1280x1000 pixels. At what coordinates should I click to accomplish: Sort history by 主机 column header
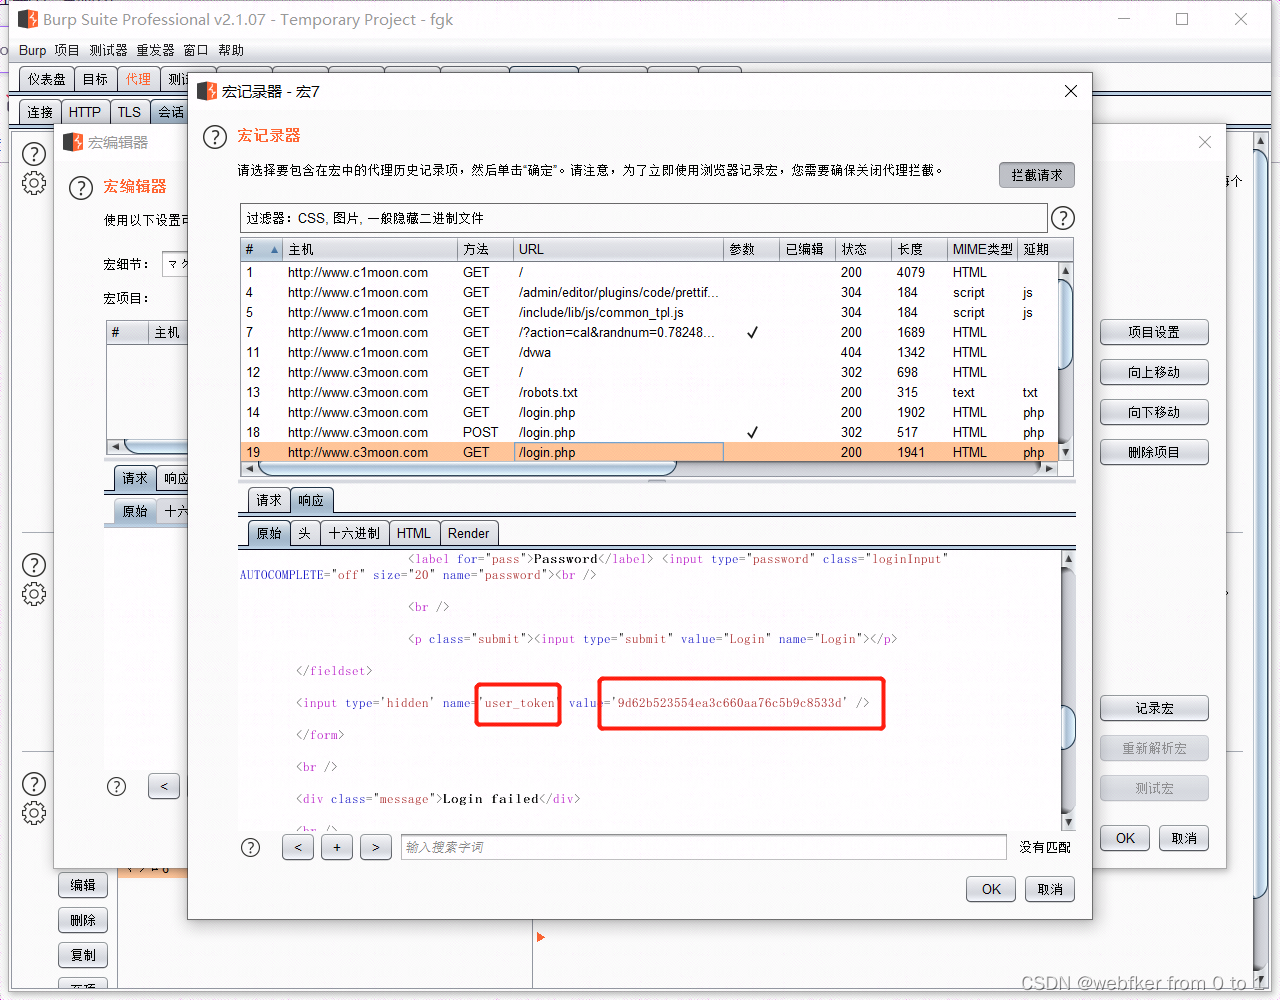click(370, 249)
